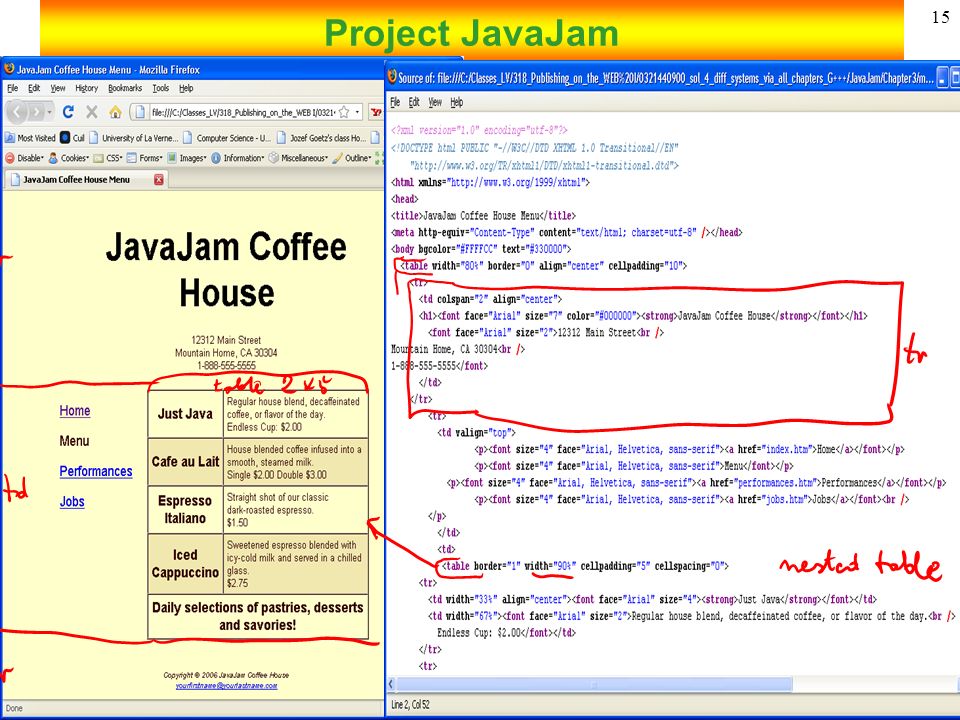Image resolution: width=960 pixels, height=720 pixels.
Task: Bookmark this page with the star icon
Action: tap(344, 112)
